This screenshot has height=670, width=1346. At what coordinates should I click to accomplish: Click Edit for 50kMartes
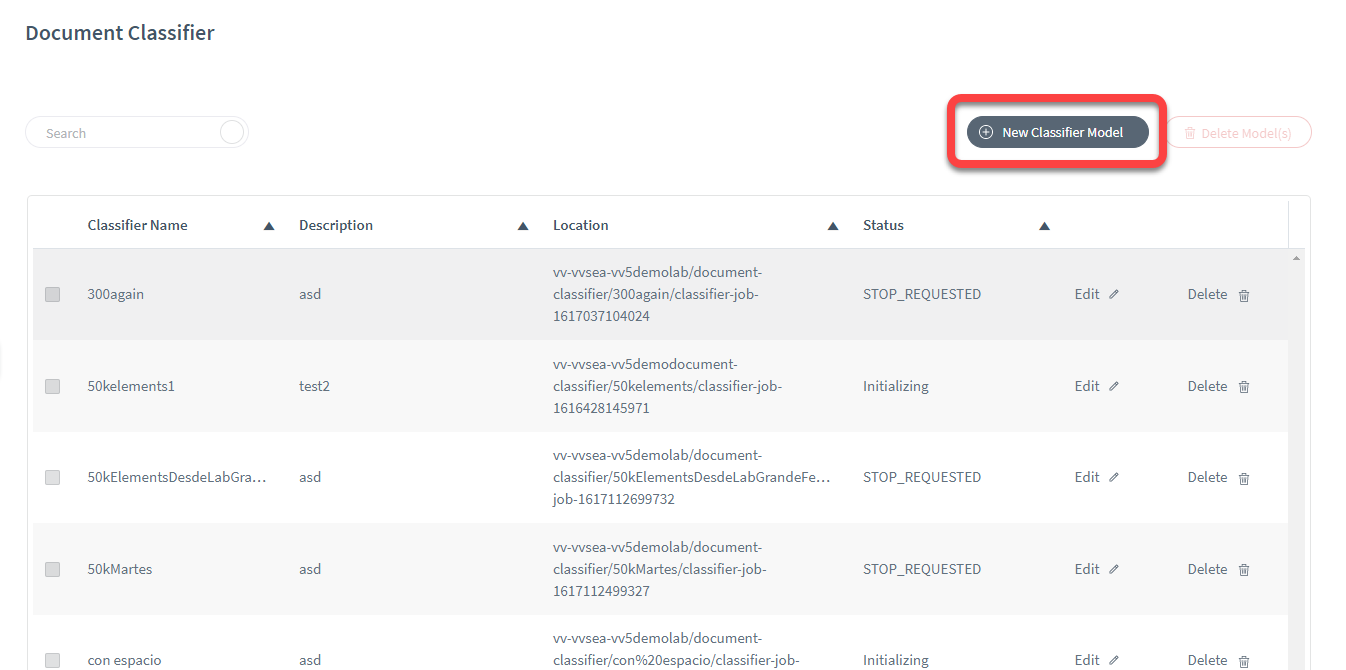tap(1087, 569)
